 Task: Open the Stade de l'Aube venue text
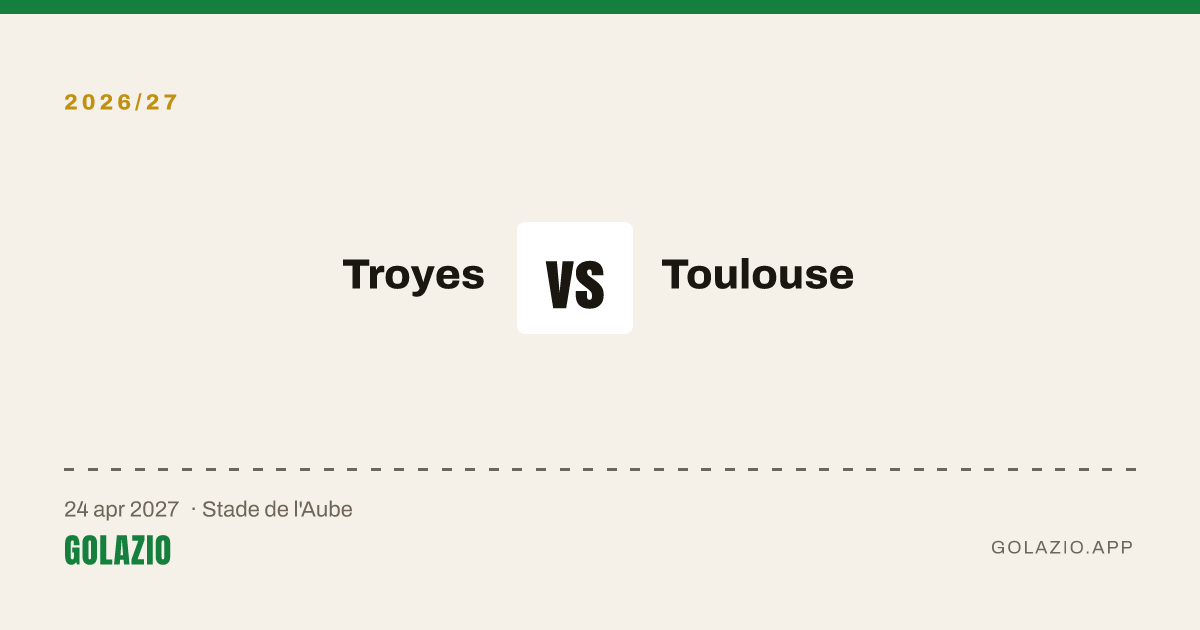click(x=277, y=509)
